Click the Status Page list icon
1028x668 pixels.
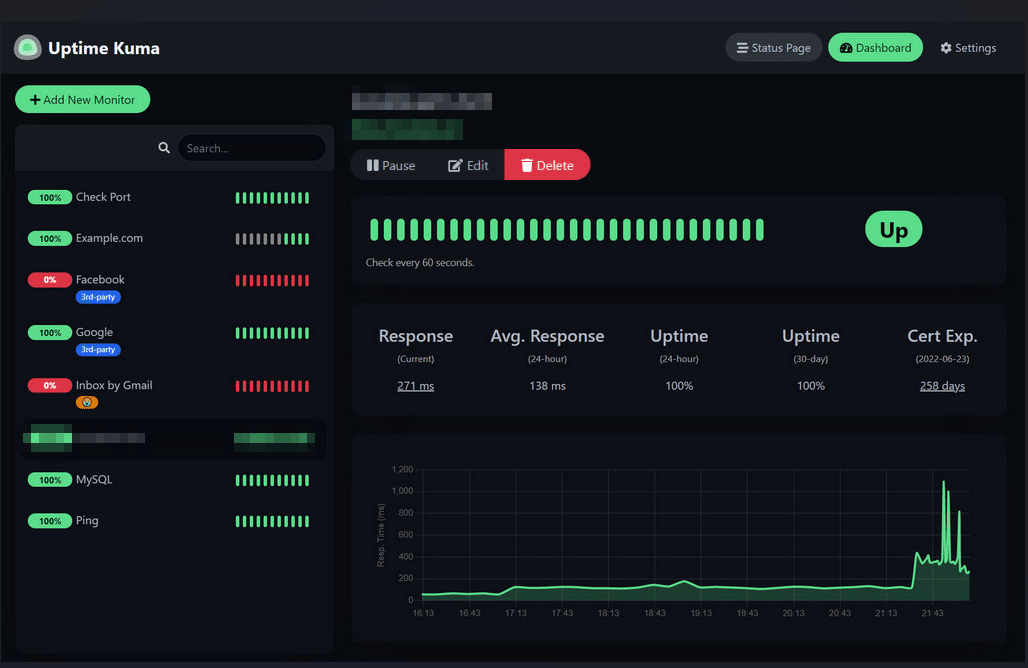click(742, 48)
